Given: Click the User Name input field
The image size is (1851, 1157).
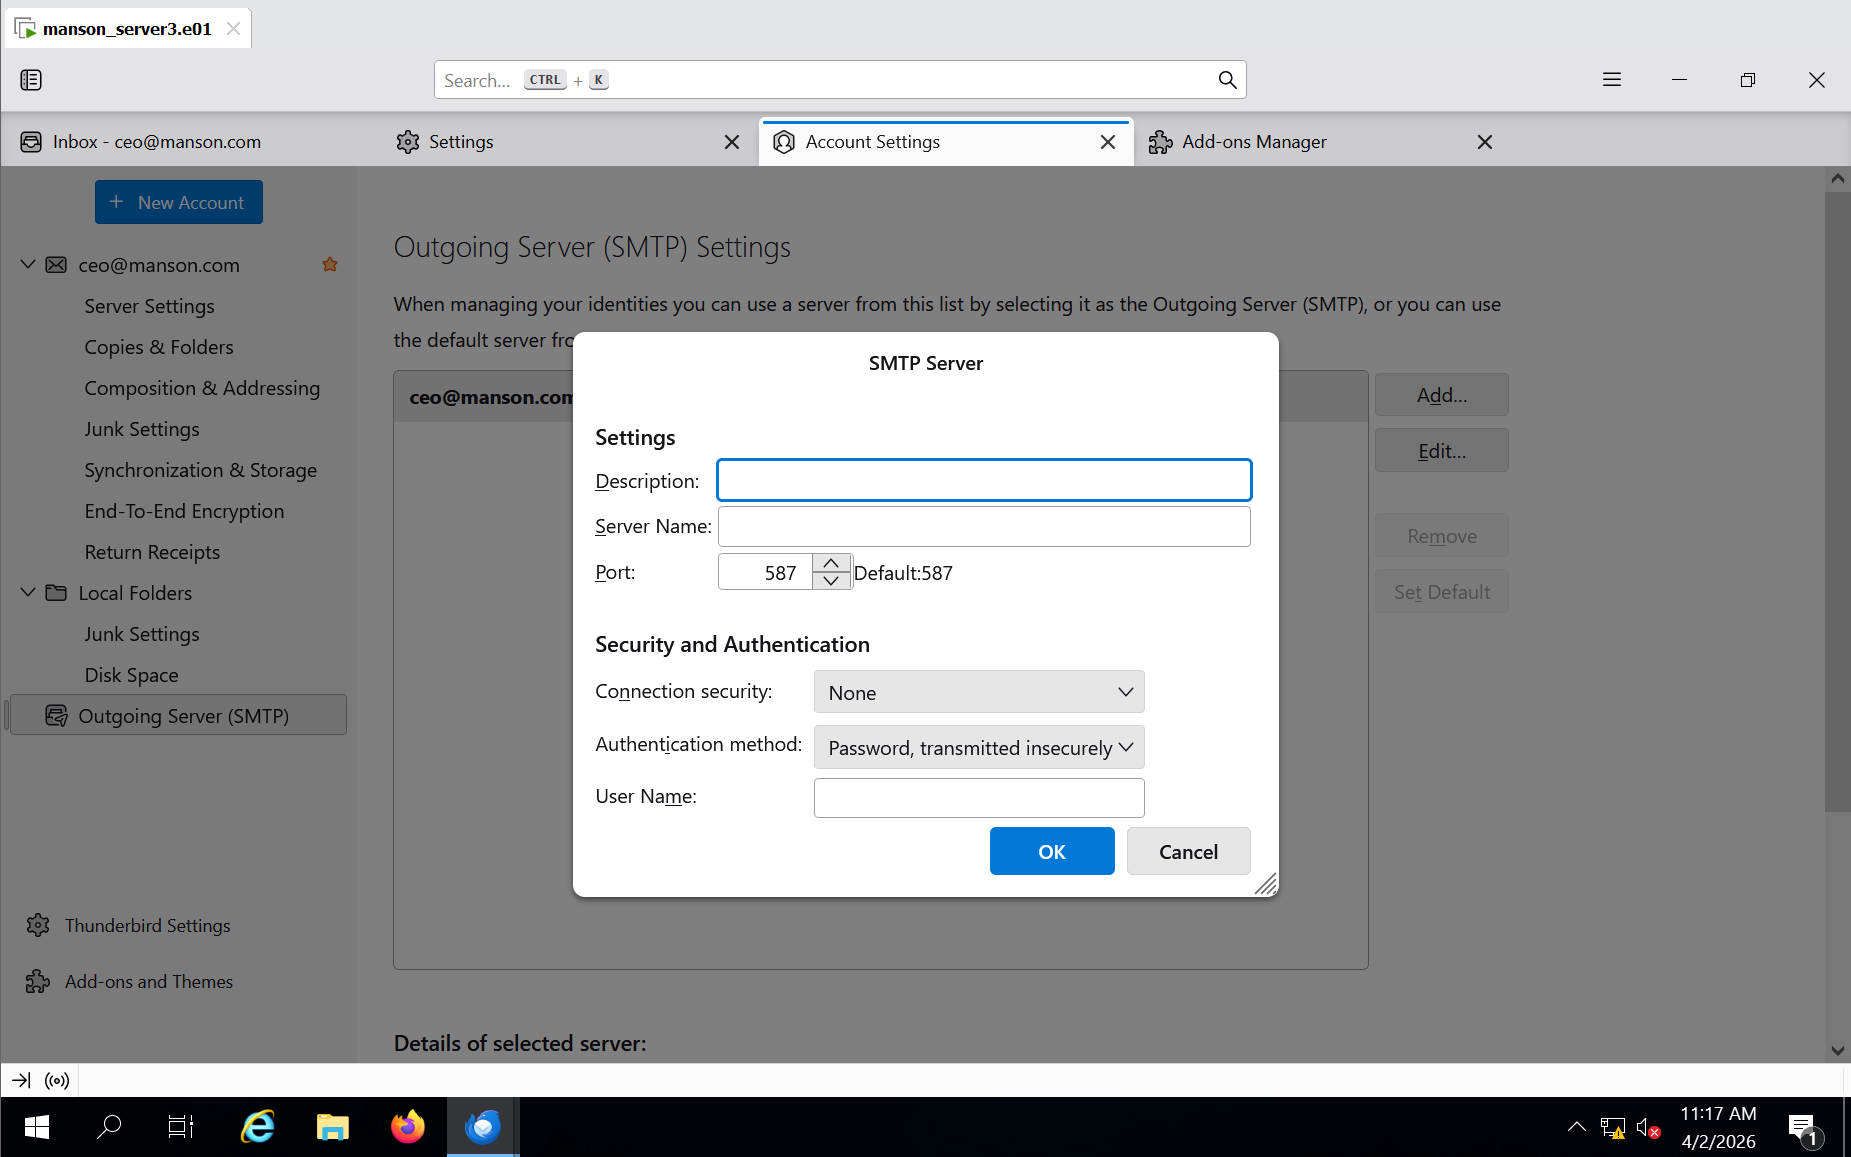Looking at the screenshot, I should (x=979, y=798).
